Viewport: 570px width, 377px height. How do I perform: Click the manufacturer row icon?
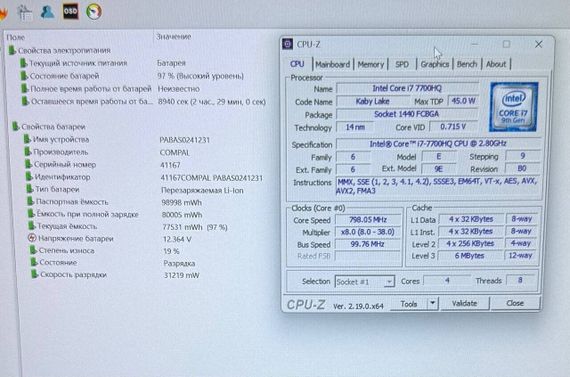pos(28,152)
